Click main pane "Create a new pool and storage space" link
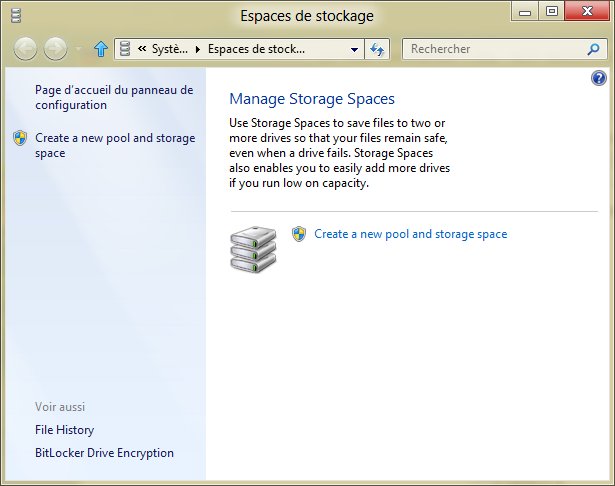The image size is (615, 486). point(410,234)
